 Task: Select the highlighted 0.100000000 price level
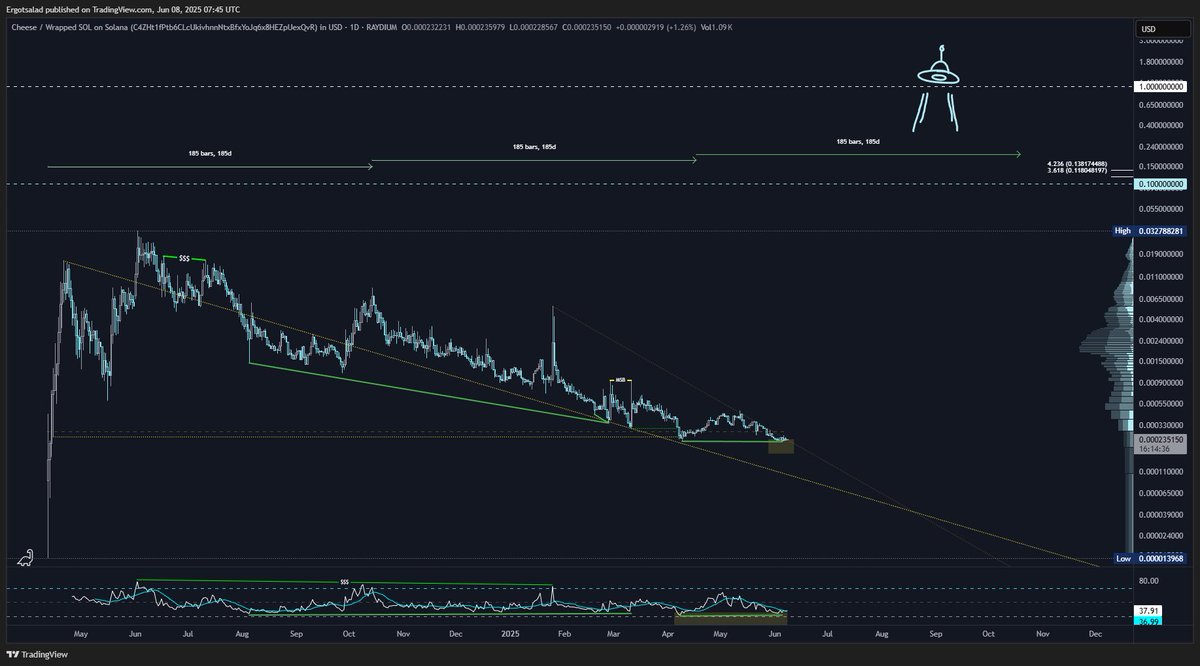[1160, 185]
